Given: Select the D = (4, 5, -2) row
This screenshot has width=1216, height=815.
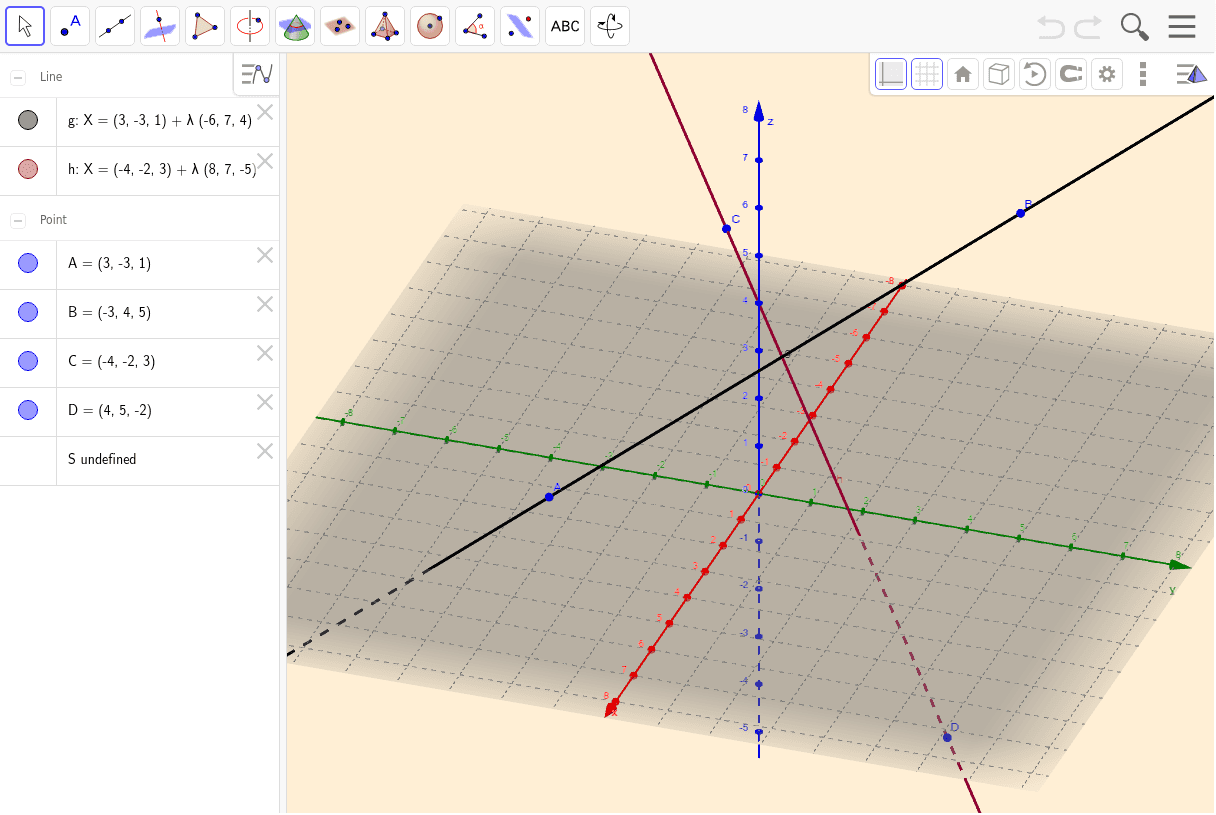Looking at the screenshot, I should (x=140, y=412).
